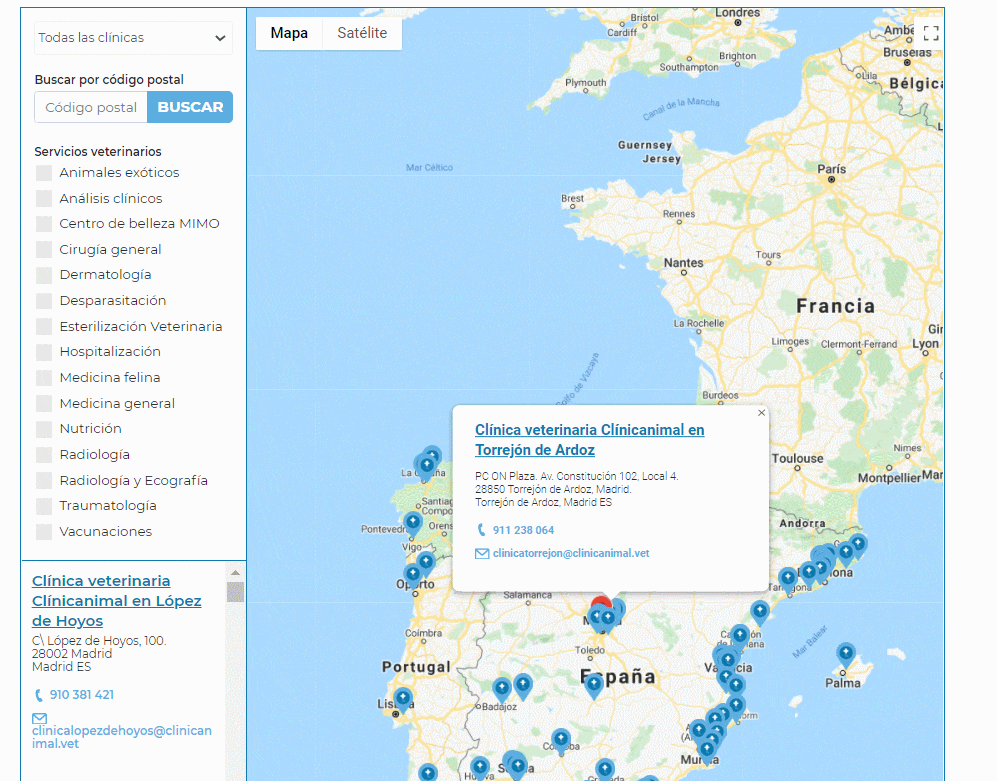This screenshot has height=781, width=997.
Task: Click phone icon beside 910 381 421
Action: [x=39, y=695]
